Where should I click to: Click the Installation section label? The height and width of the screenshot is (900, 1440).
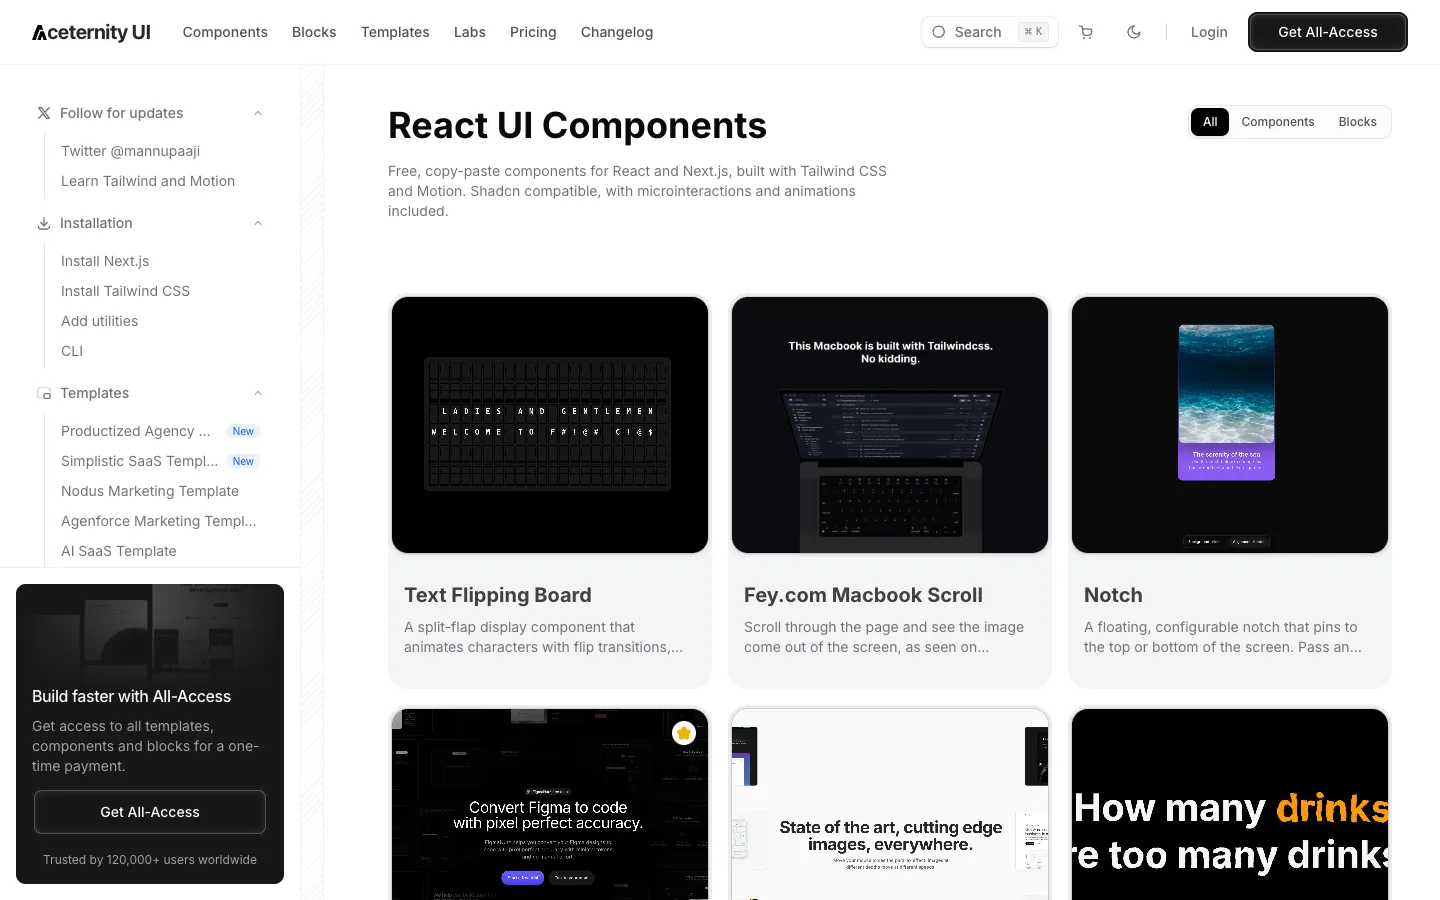[x=96, y=223]
